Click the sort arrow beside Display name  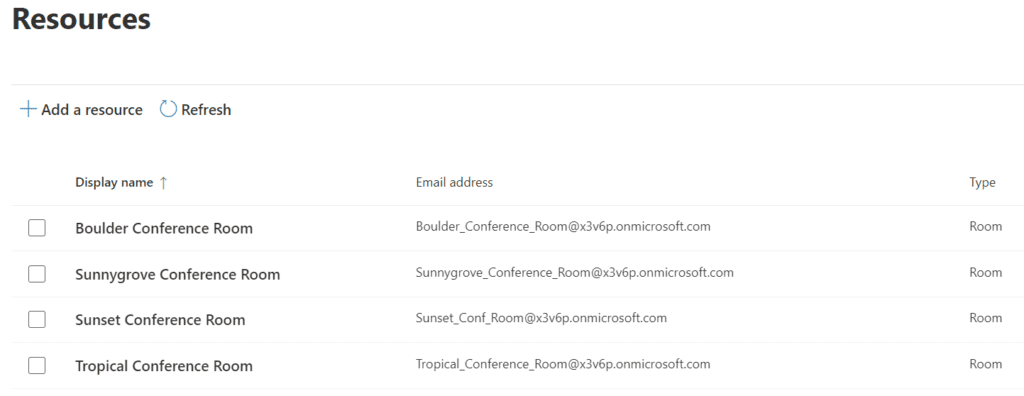tap(163, 183)
